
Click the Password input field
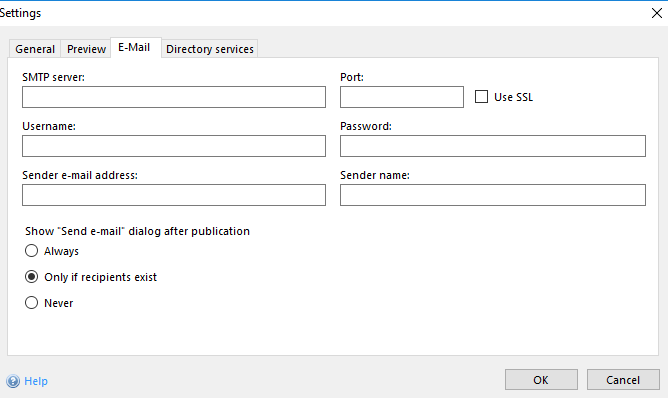493,146
